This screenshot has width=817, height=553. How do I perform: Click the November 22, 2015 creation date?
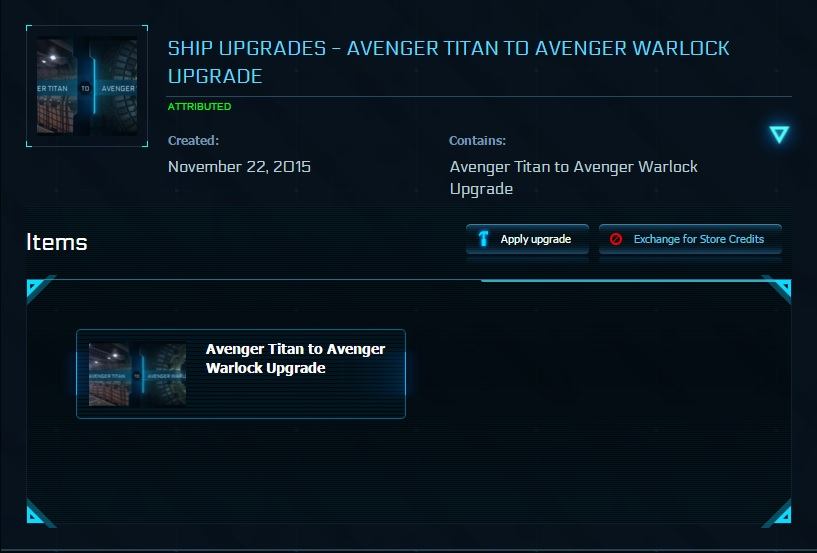click(239, 167)
